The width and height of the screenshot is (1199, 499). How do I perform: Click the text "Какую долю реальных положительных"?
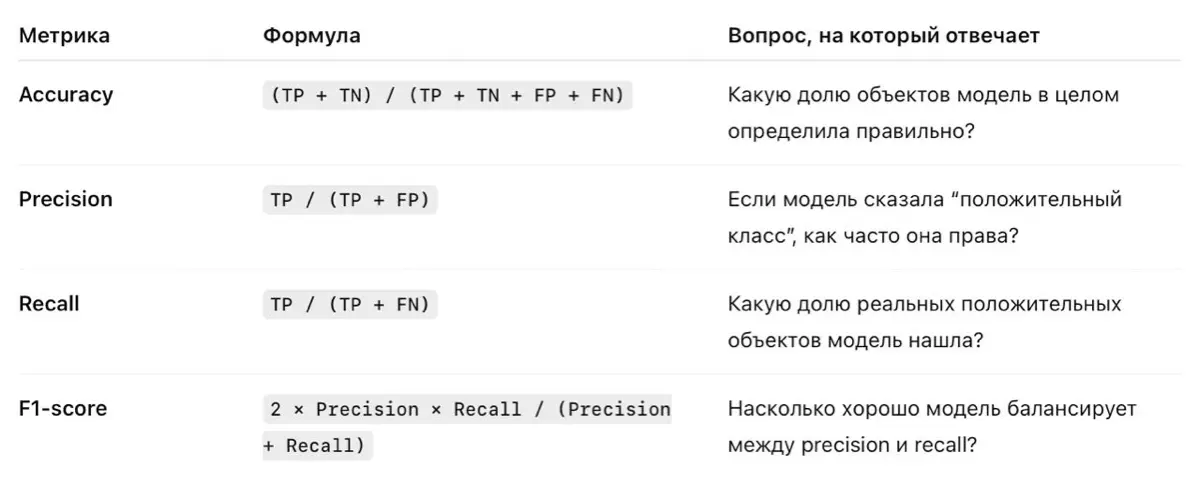click(x=925, y=303)
